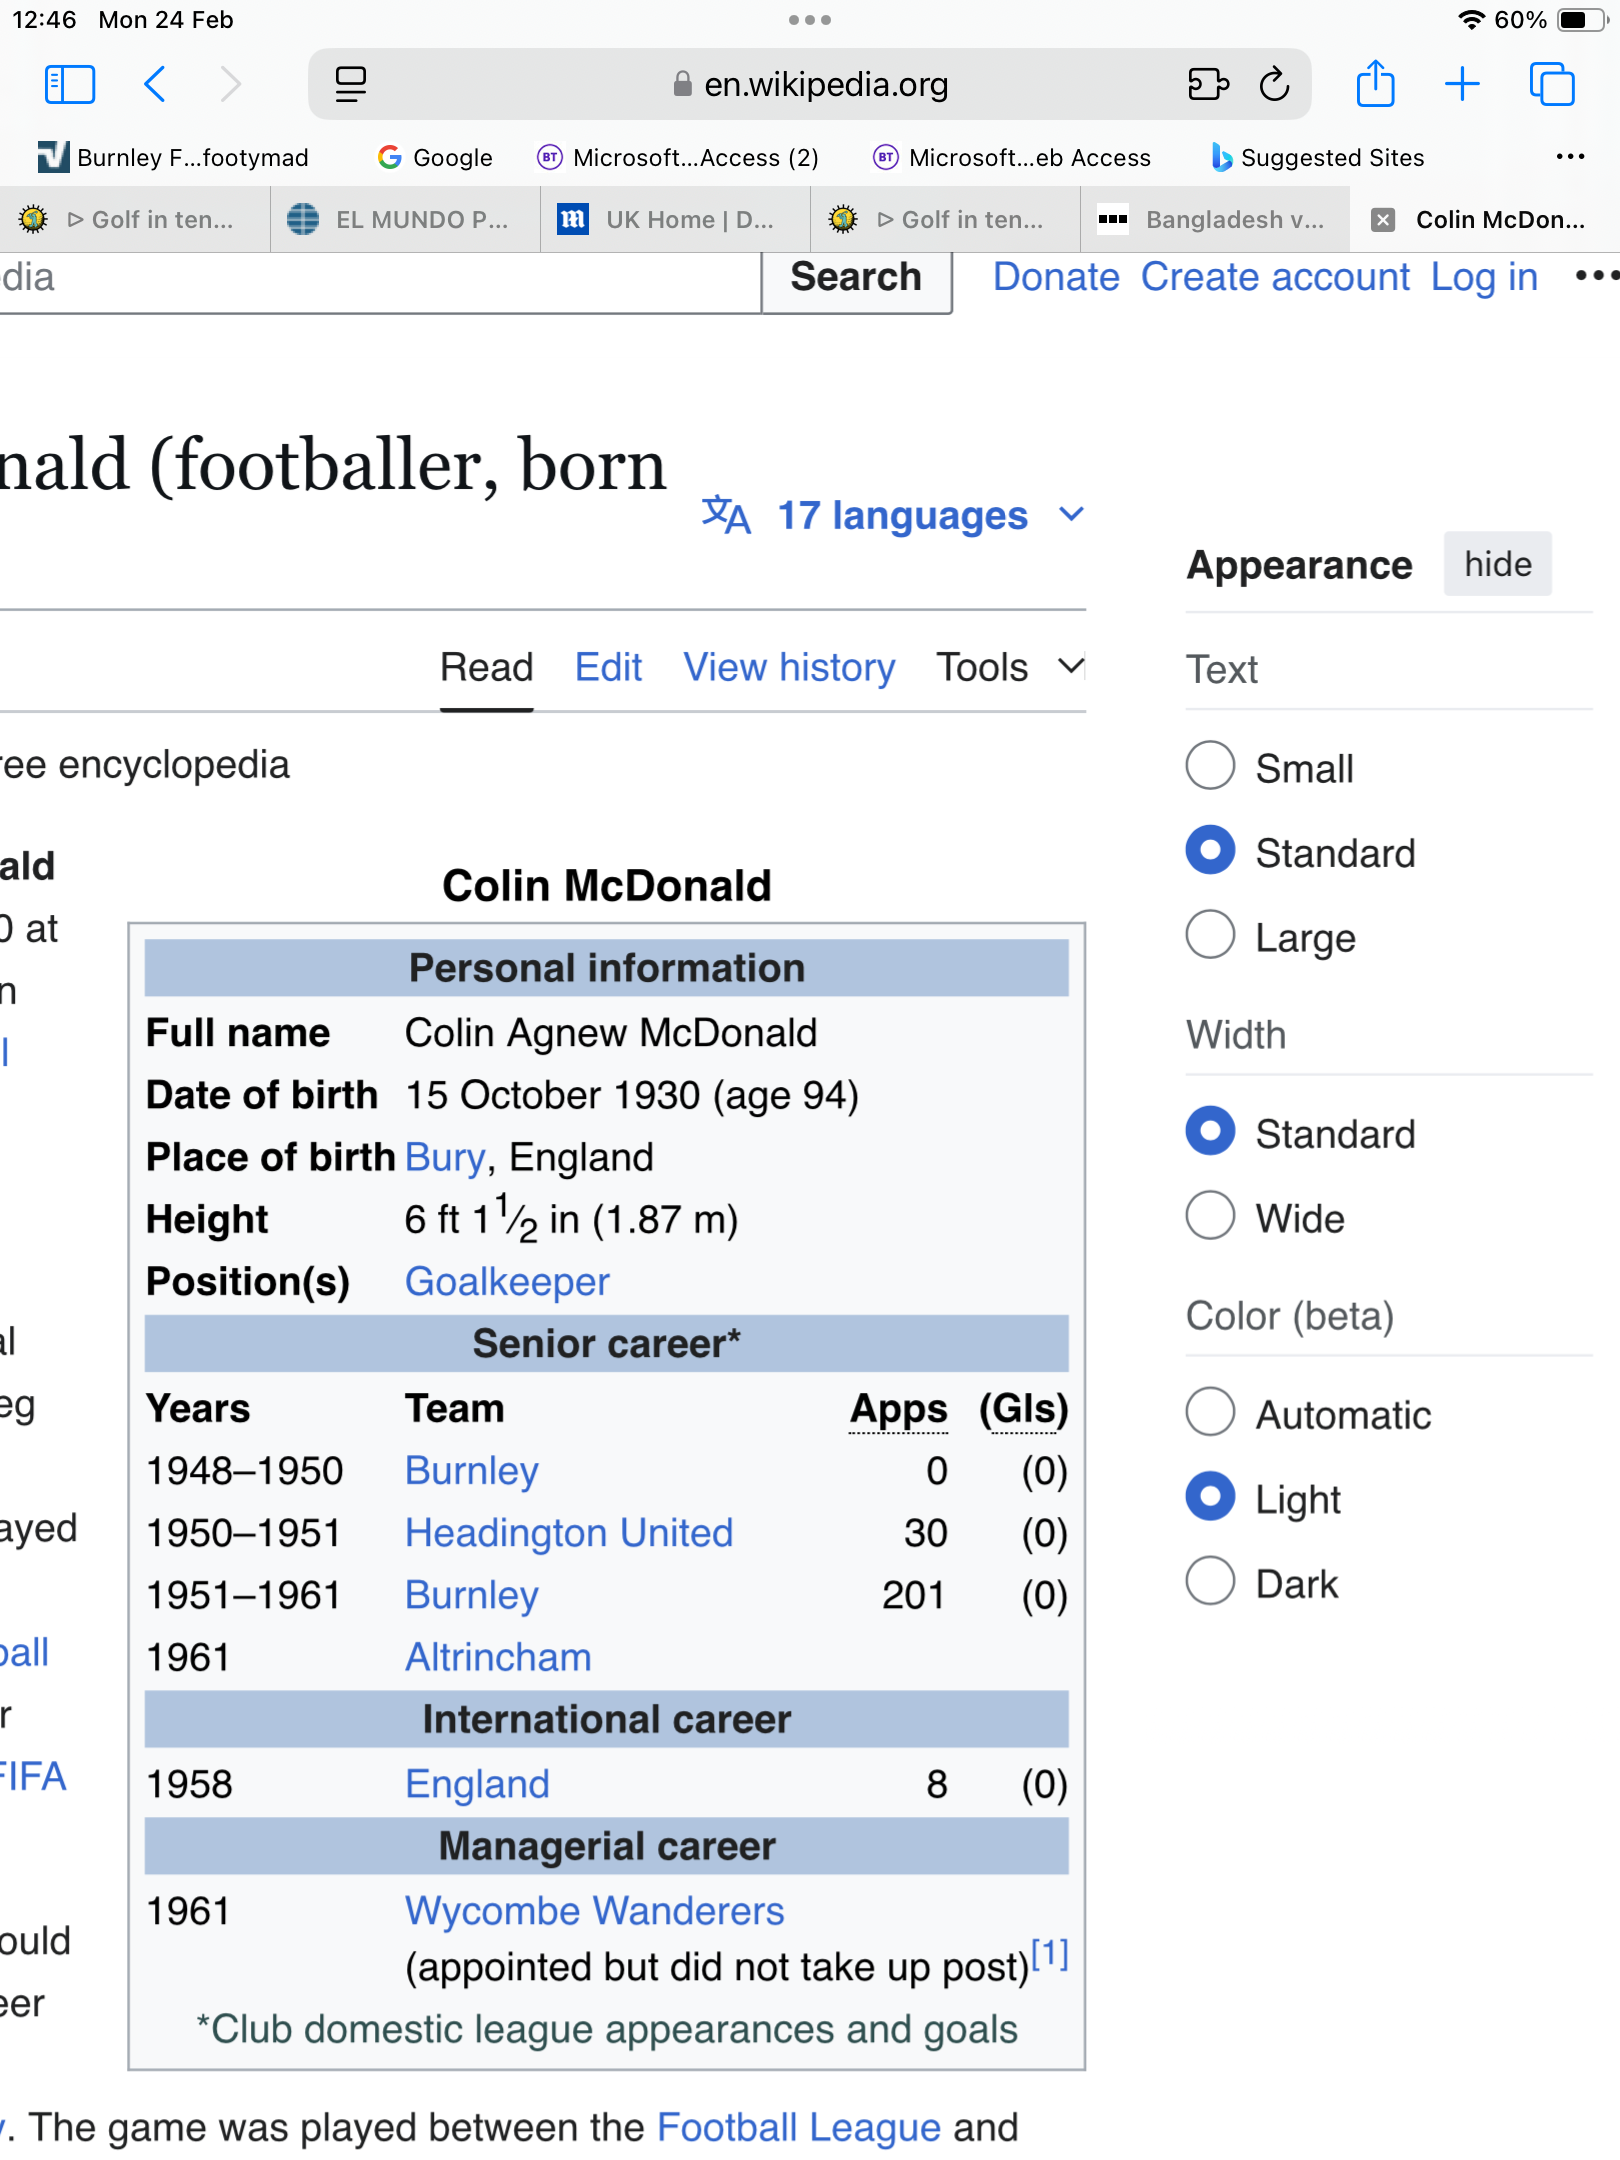Enable Dark color mode
1620x2160 pixels.
(x=1211, y=1582)
